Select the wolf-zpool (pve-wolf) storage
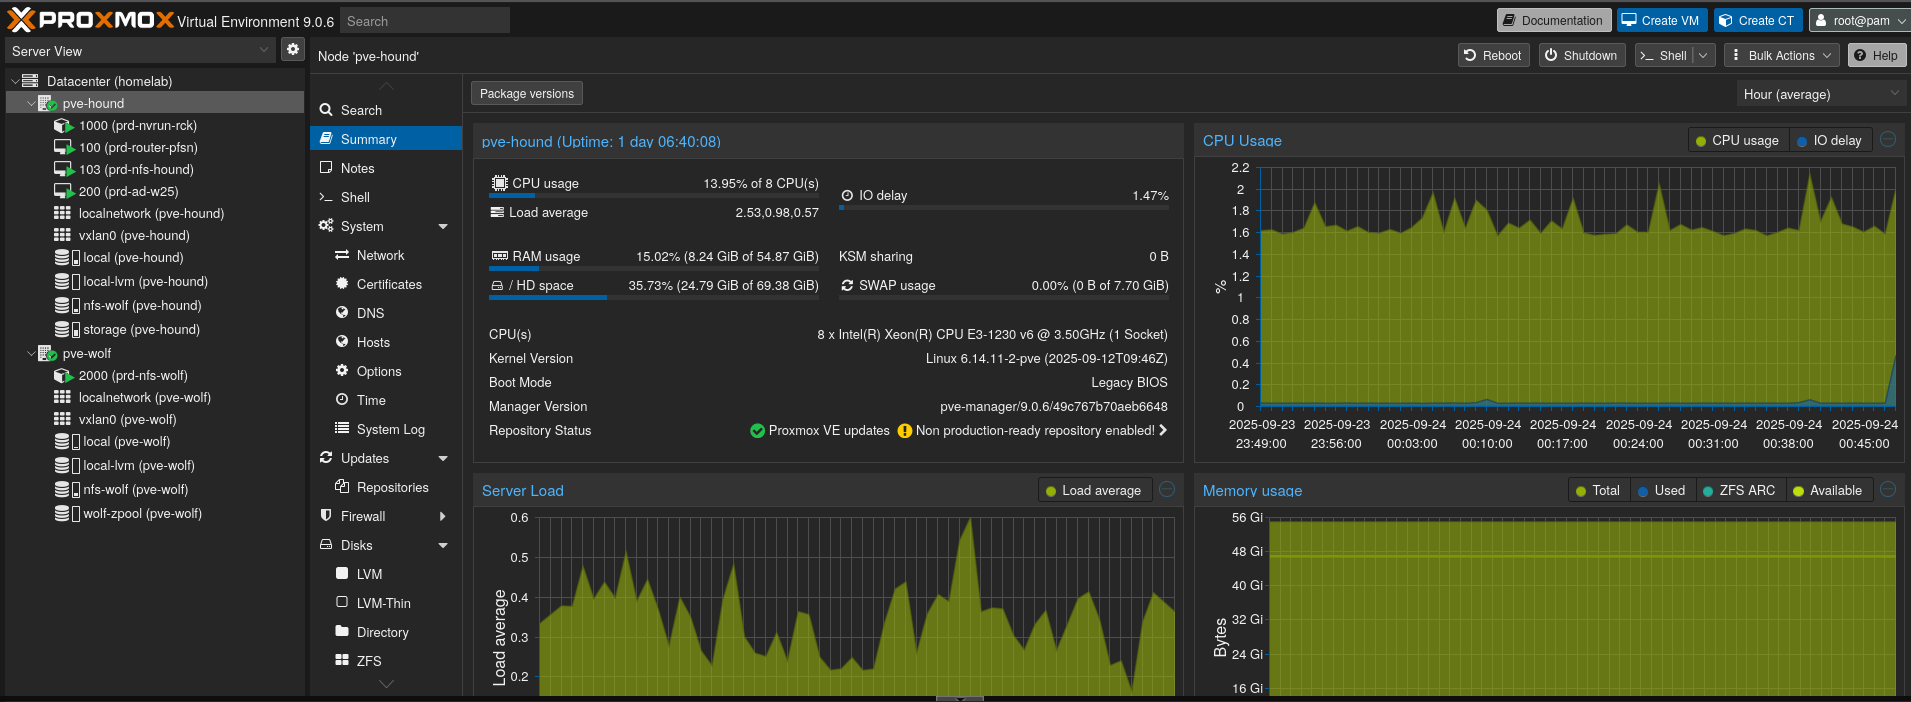The height and width of the screenshot is (702, 1911). 142,514
